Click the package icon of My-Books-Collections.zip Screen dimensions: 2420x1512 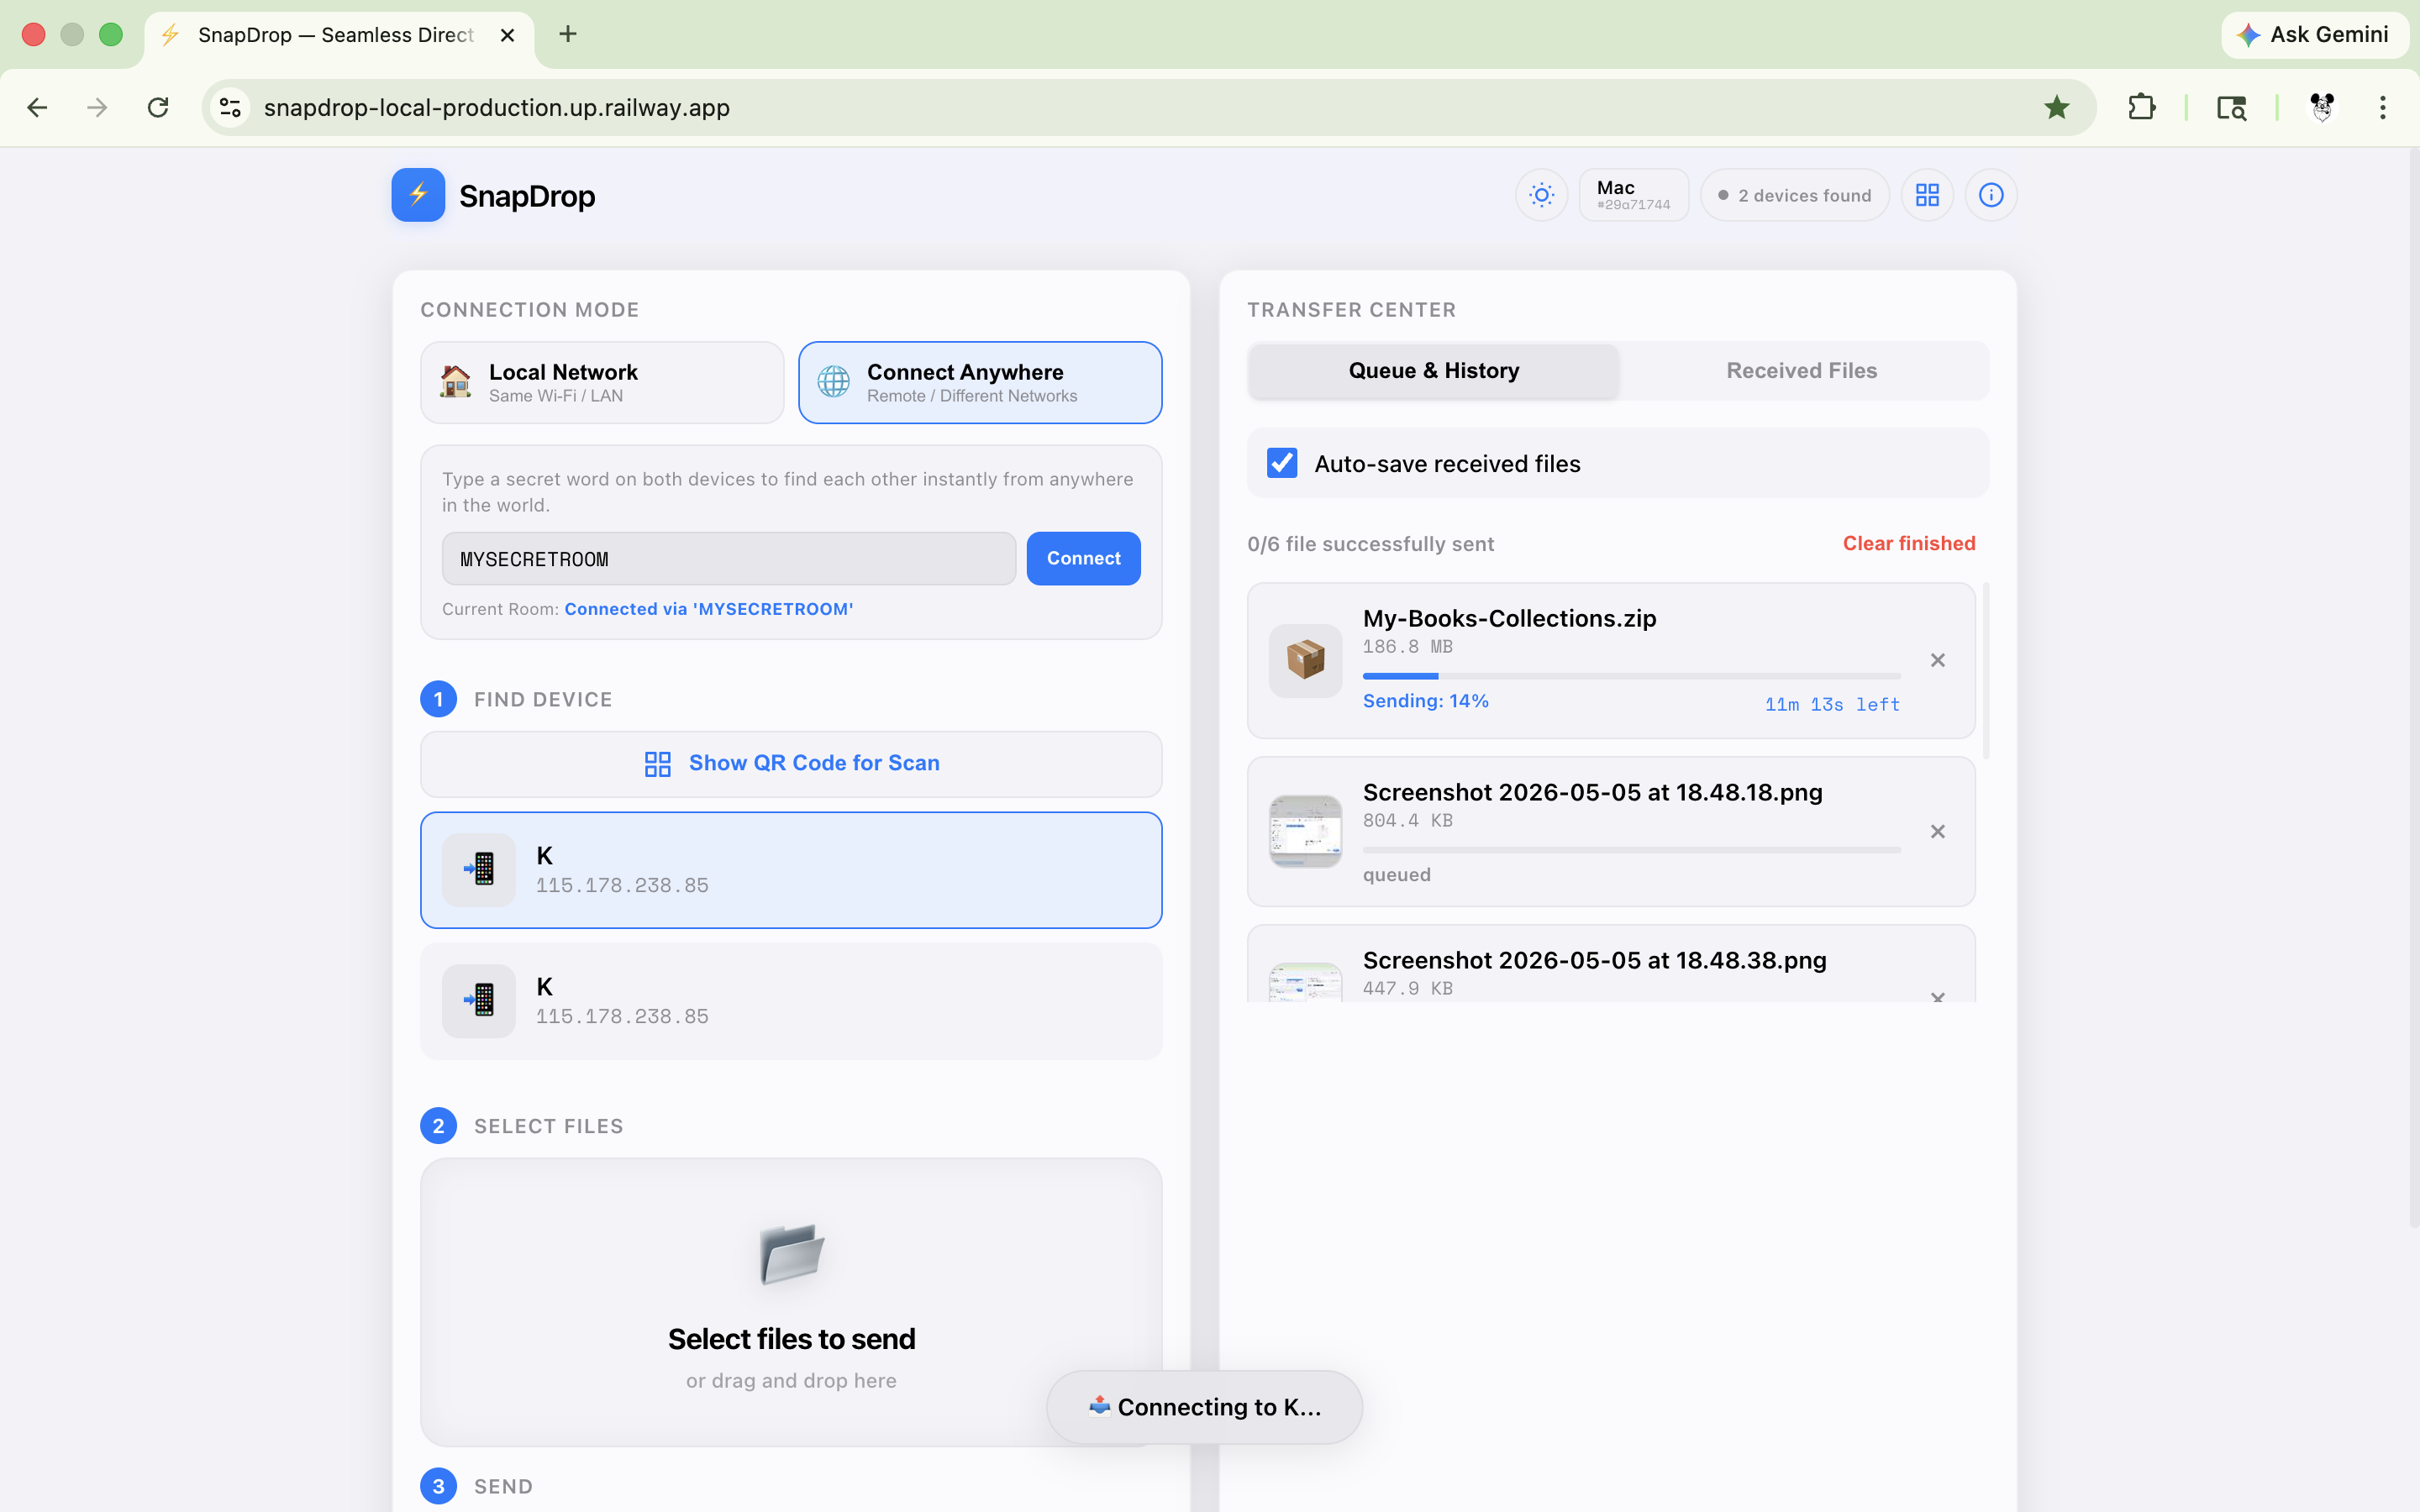1305,660
